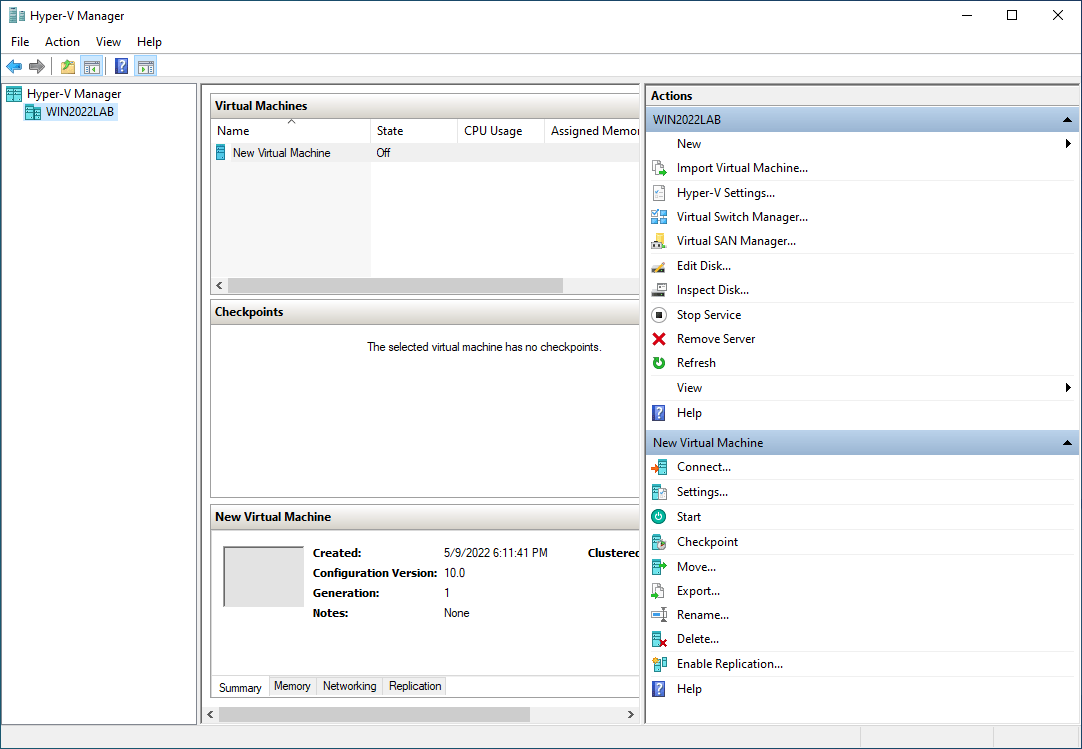
Task: Toggle the Show/Hide Console Tree toolbar icon
Action: click(91, 66)
